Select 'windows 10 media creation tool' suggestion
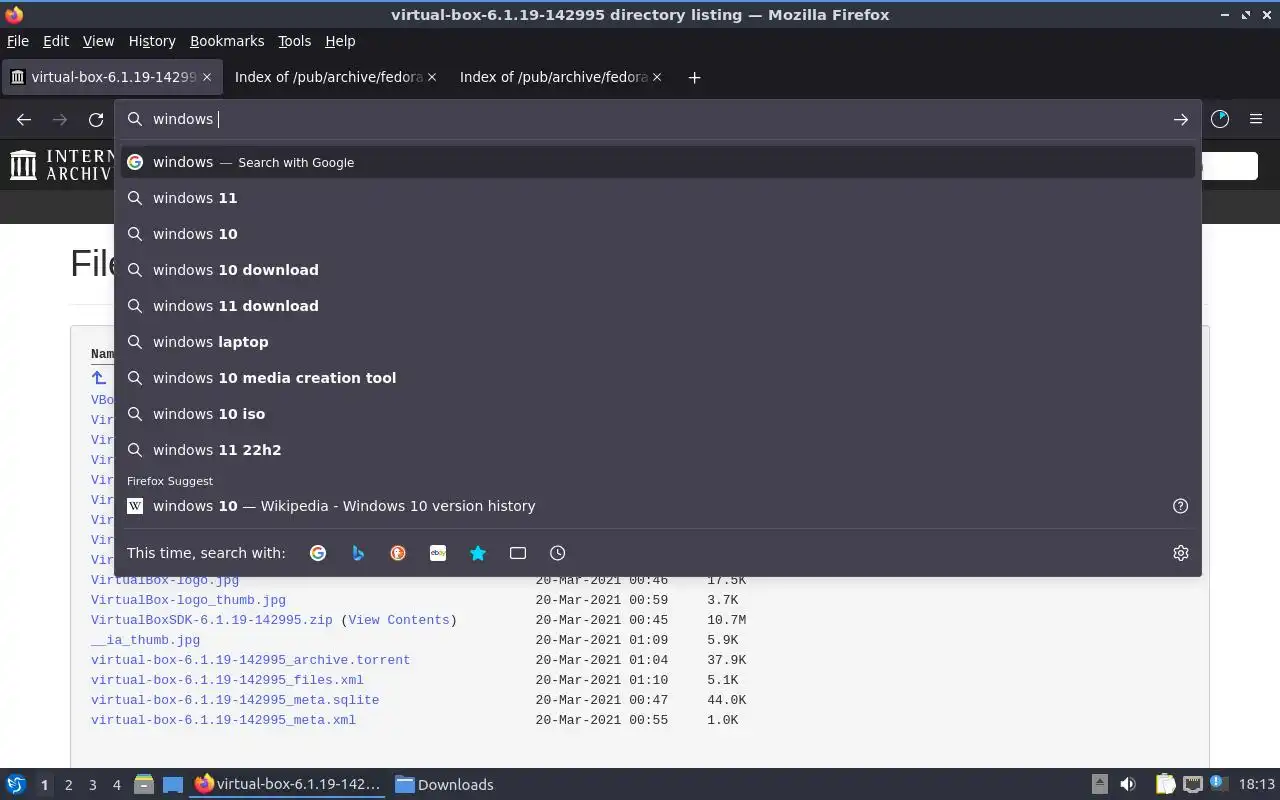Image resolution: width=1280 pixels, height=800 pixels. pyautogui.click(x=658, y=378)
